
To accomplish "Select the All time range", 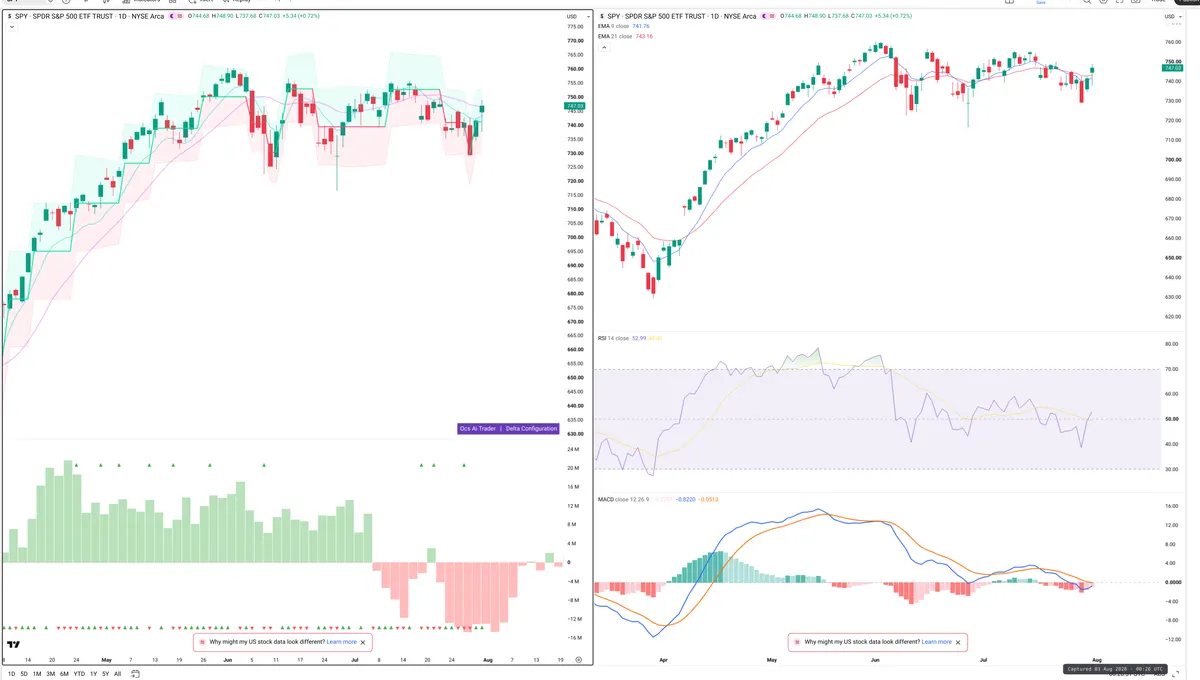I will click(118, 674).
